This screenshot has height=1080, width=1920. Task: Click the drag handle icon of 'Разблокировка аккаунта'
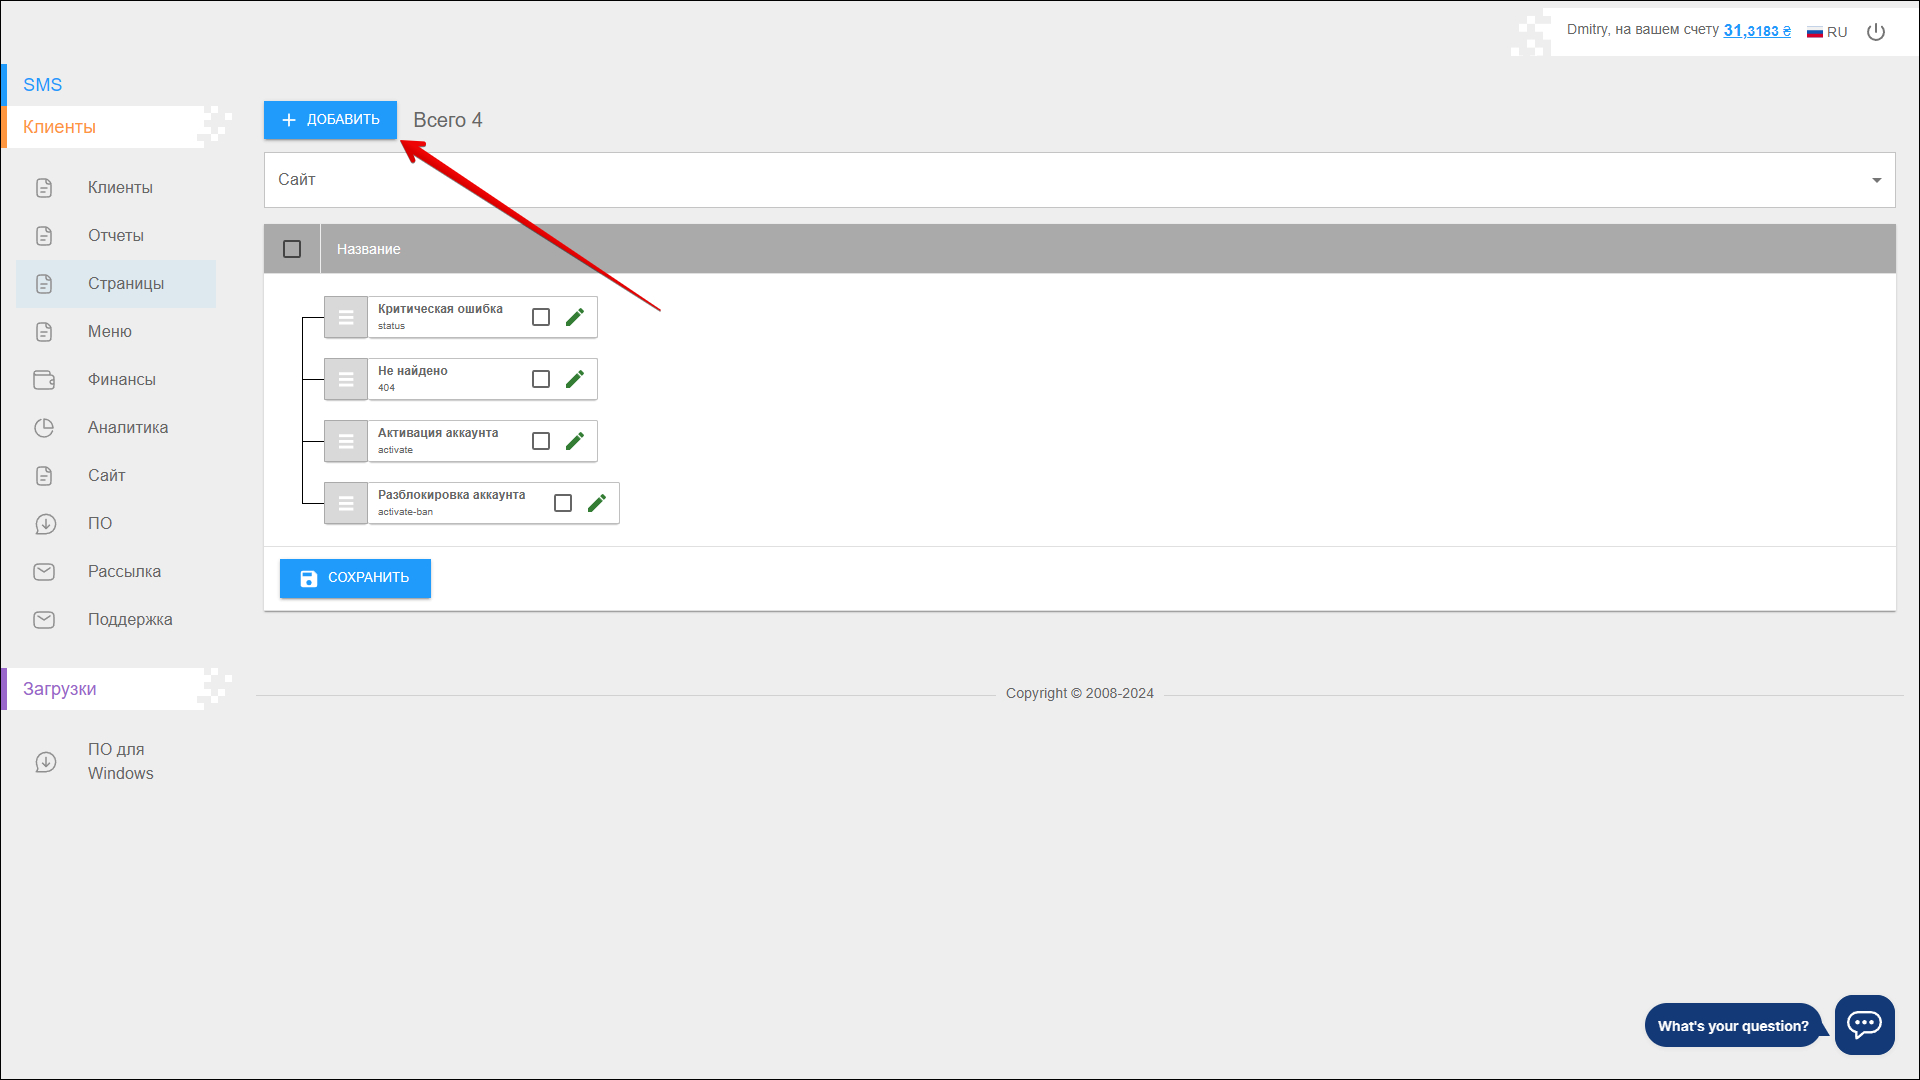[346, 503]
